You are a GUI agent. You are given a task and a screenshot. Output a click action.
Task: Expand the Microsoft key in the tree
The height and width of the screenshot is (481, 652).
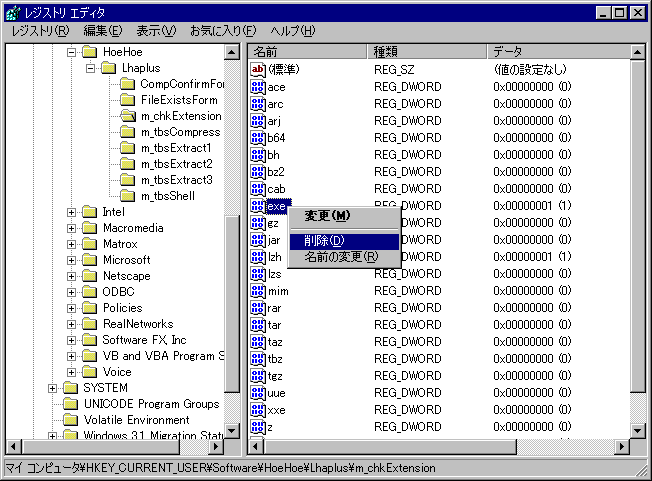(x=72, y=260)
